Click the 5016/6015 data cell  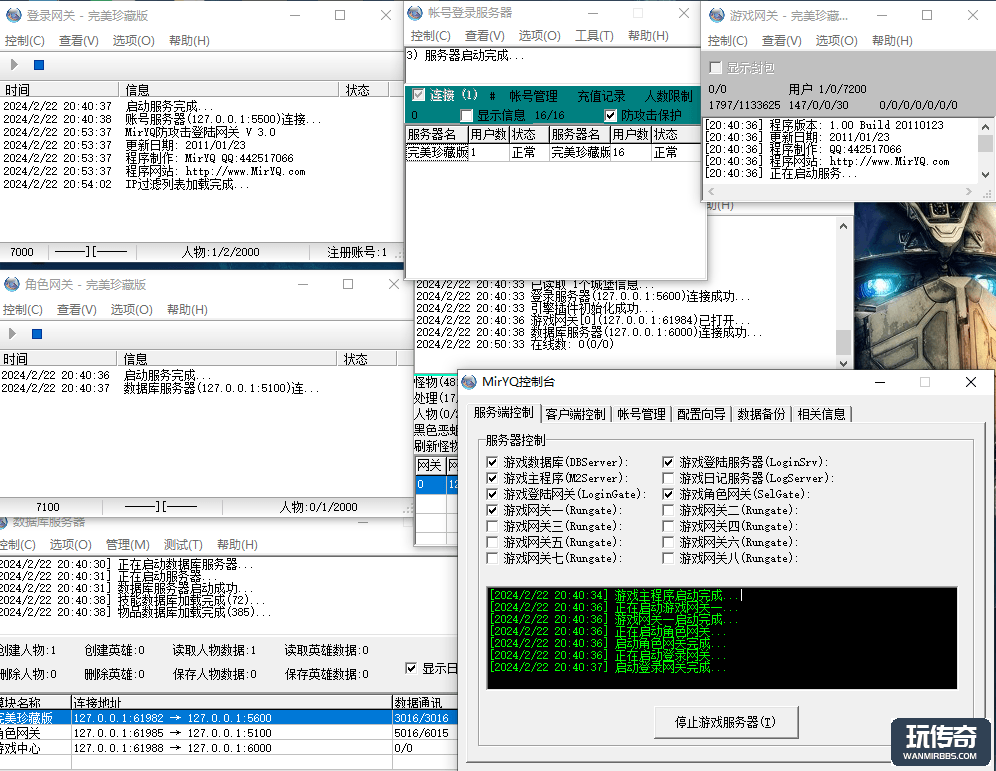coord(422,733)
